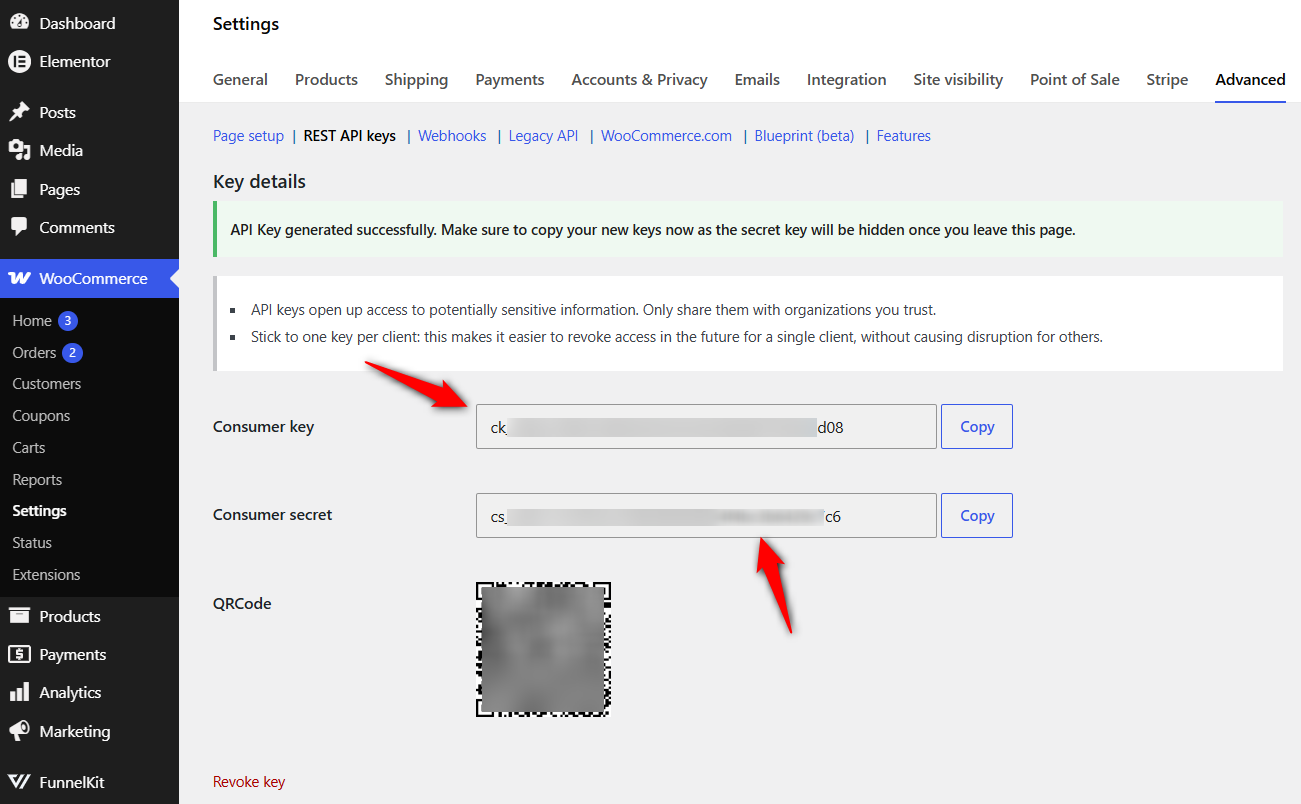Image resolution: width=1301 pixels, height=804 pixels.
Task: Click the Products box icon
Action: [x=19, y=616]
